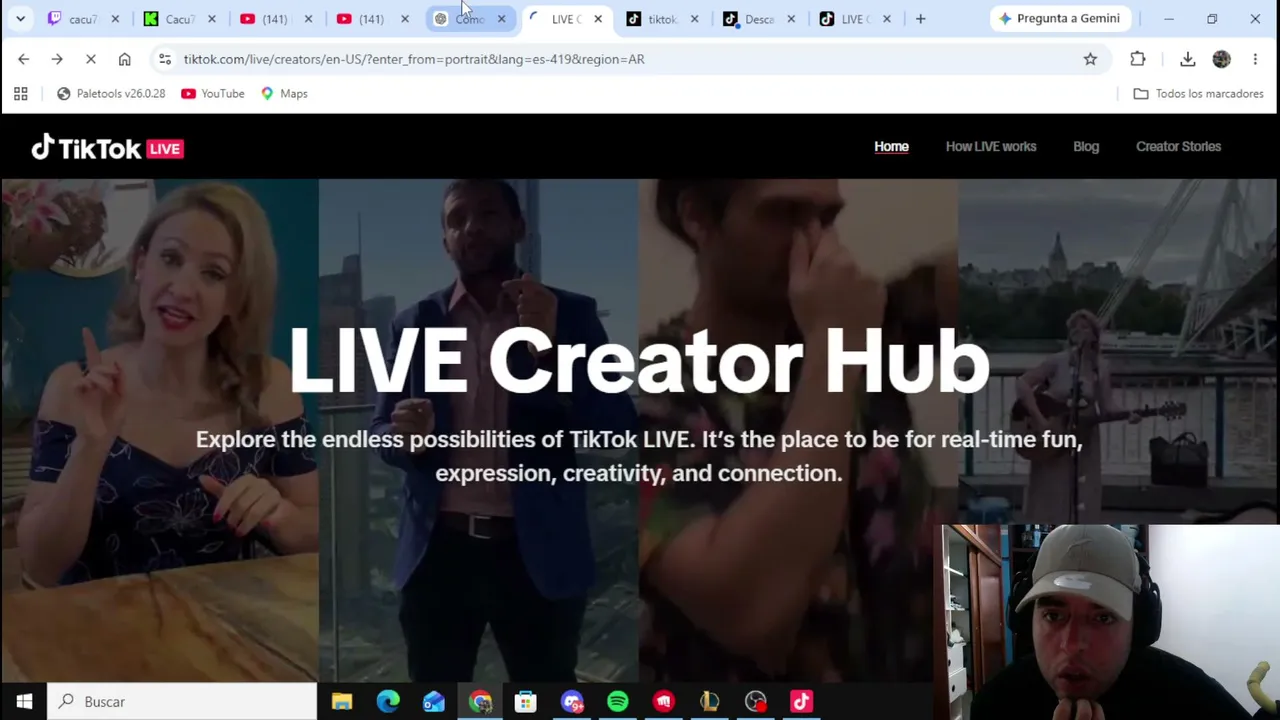Open the Creator Stories page
This screenshot has width=1280, height=720.
tap(1178, 146)
